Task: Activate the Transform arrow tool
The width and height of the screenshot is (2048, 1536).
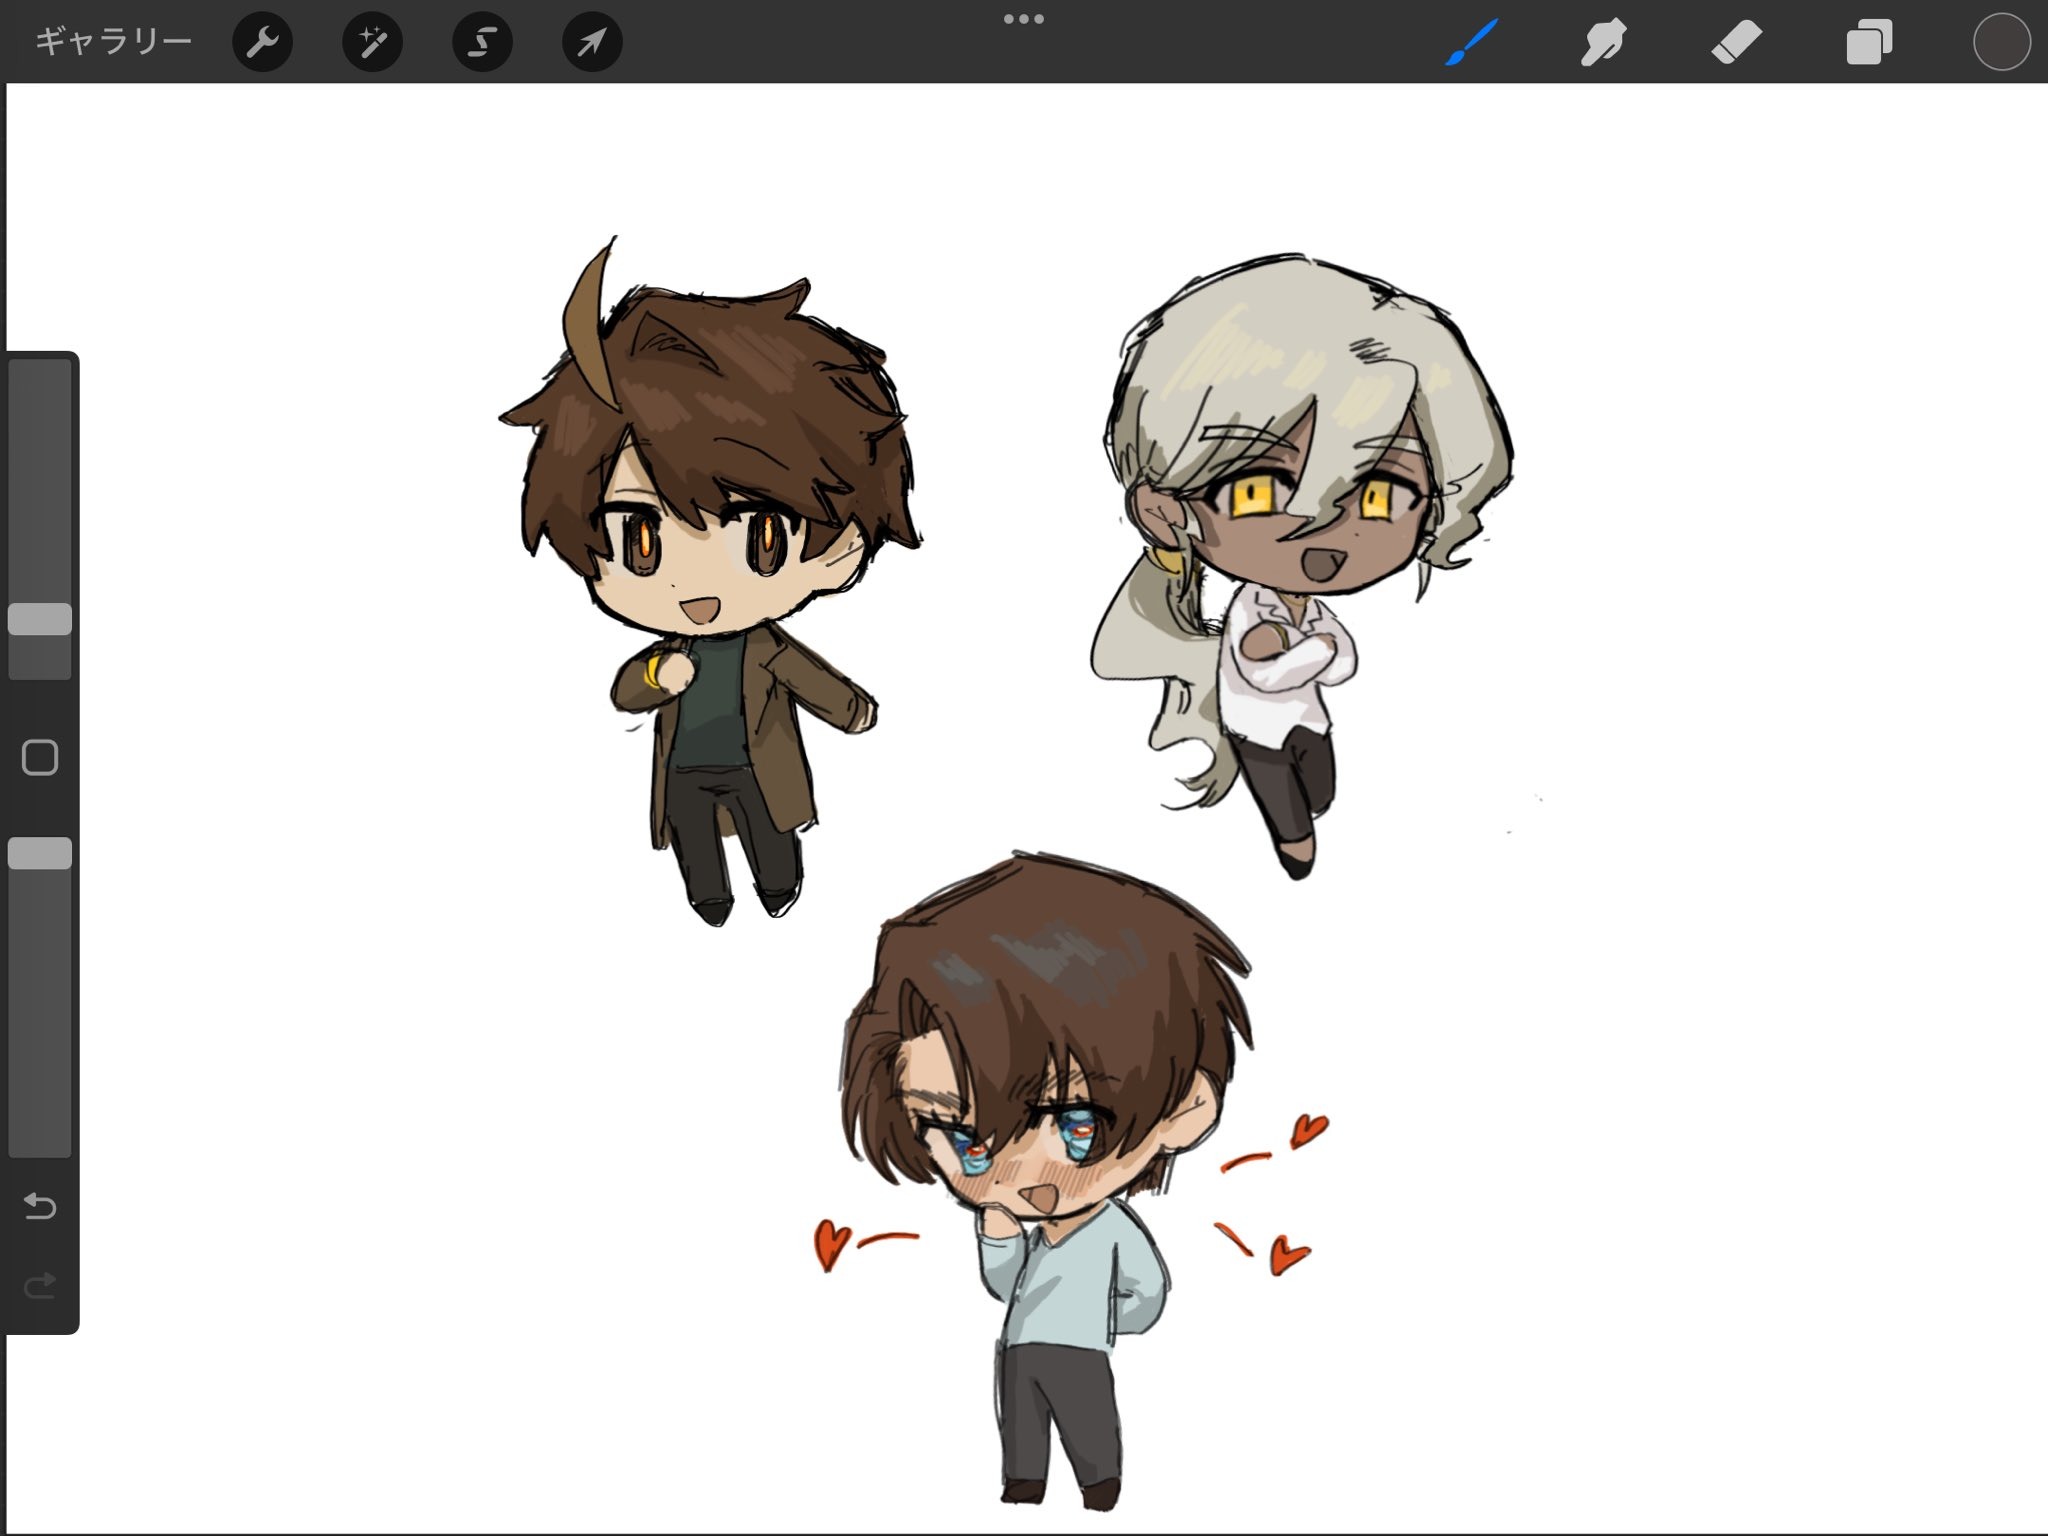Action: click(592, 42)
